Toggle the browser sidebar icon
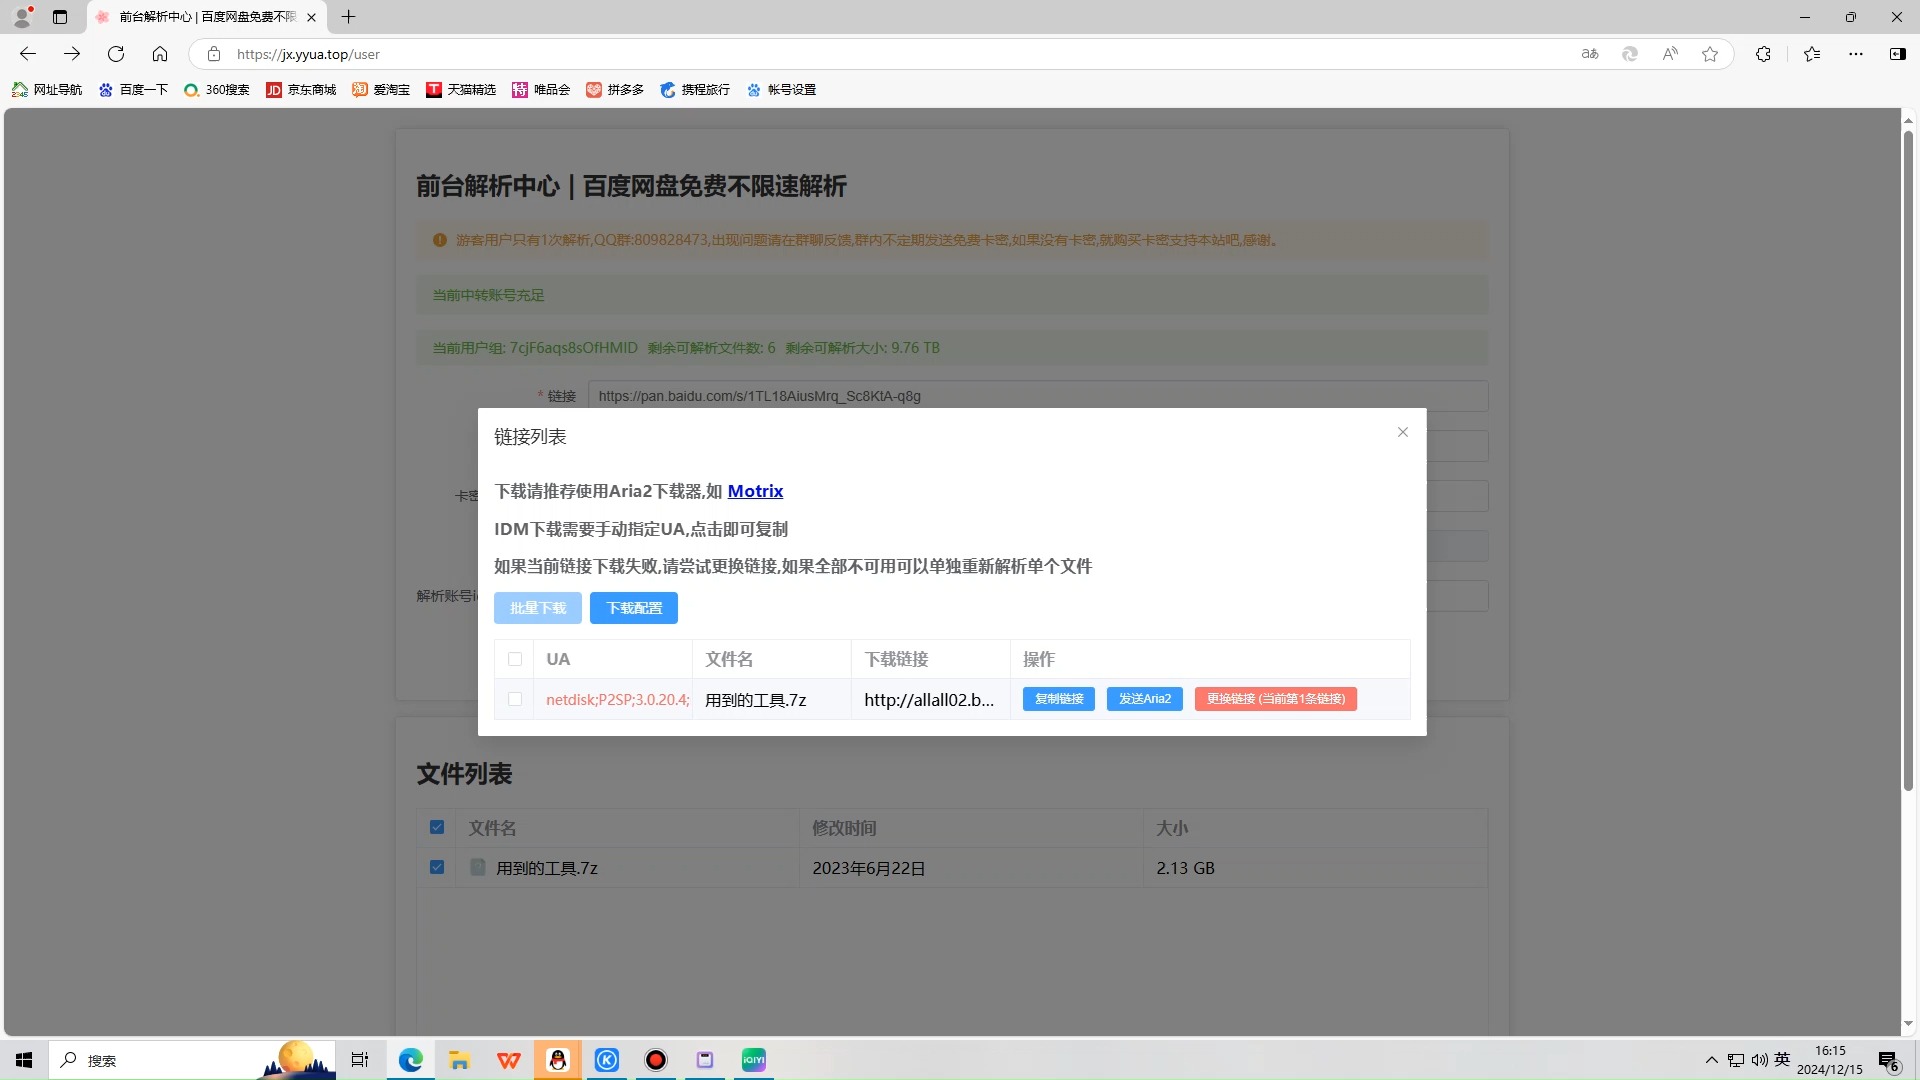 point(1897,54)
